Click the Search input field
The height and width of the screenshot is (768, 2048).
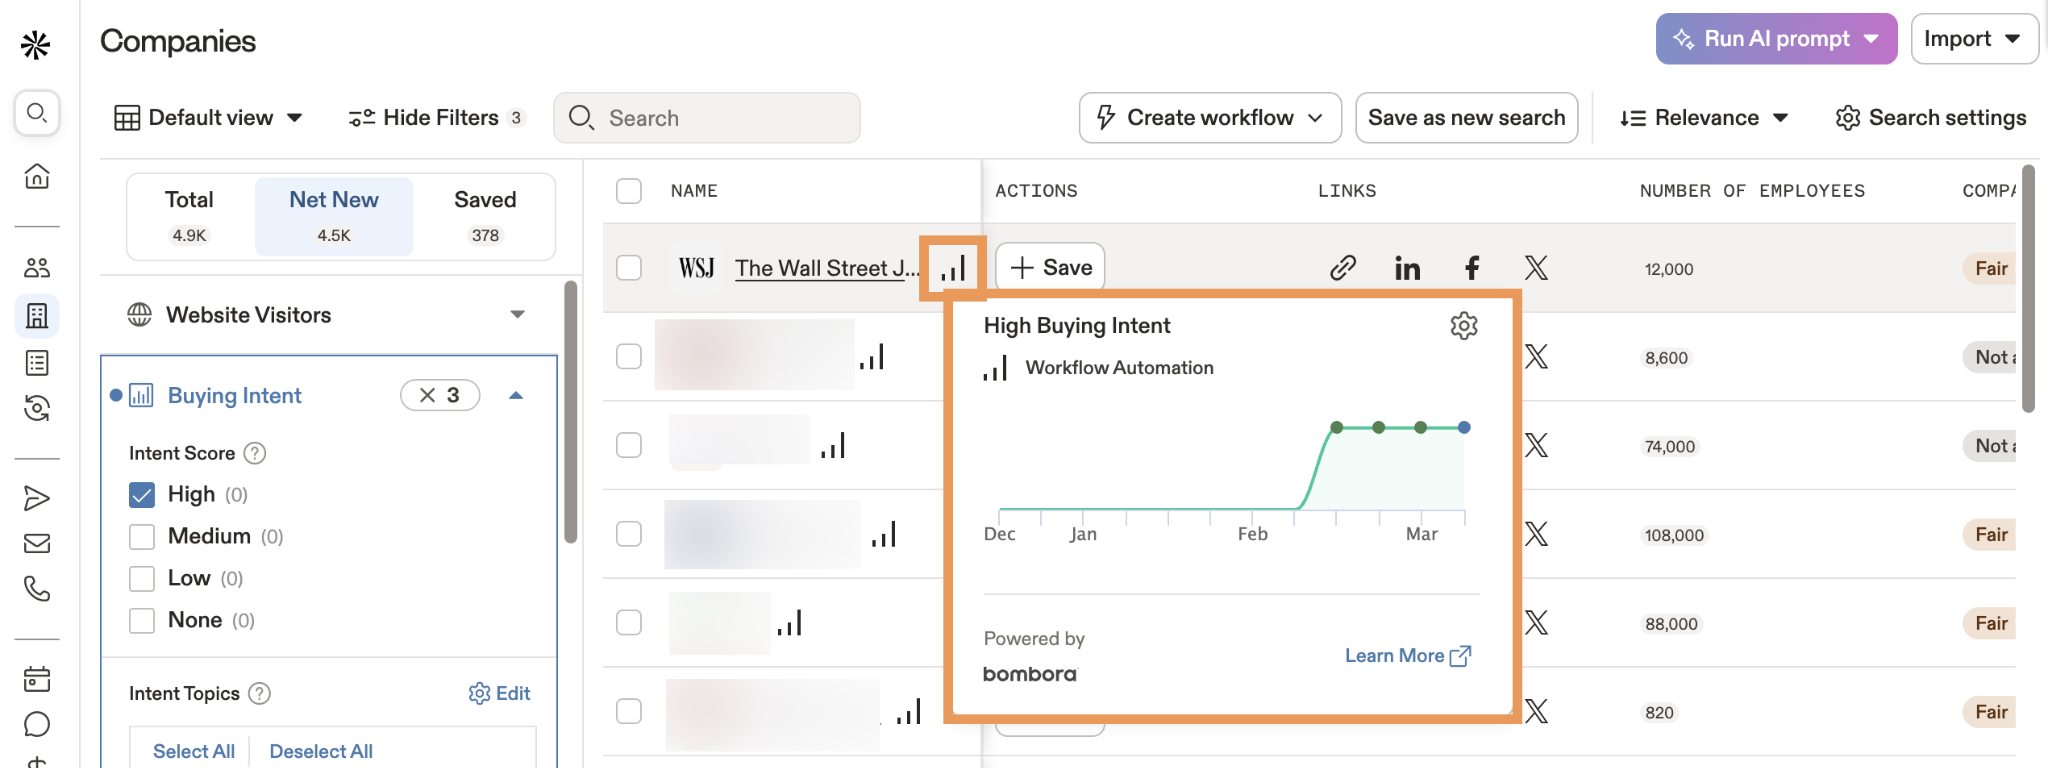point(707,118)
